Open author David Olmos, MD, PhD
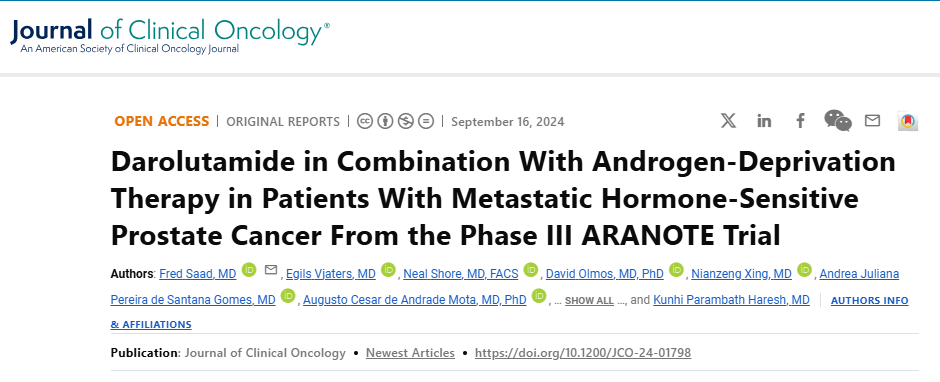This screenshot has height=382, width=940. tap(604, 274)
